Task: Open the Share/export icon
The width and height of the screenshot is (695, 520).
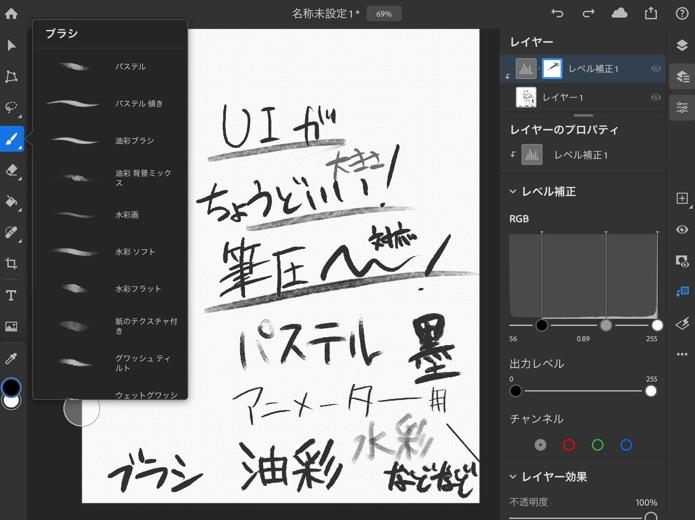Action: coord(651,13)
